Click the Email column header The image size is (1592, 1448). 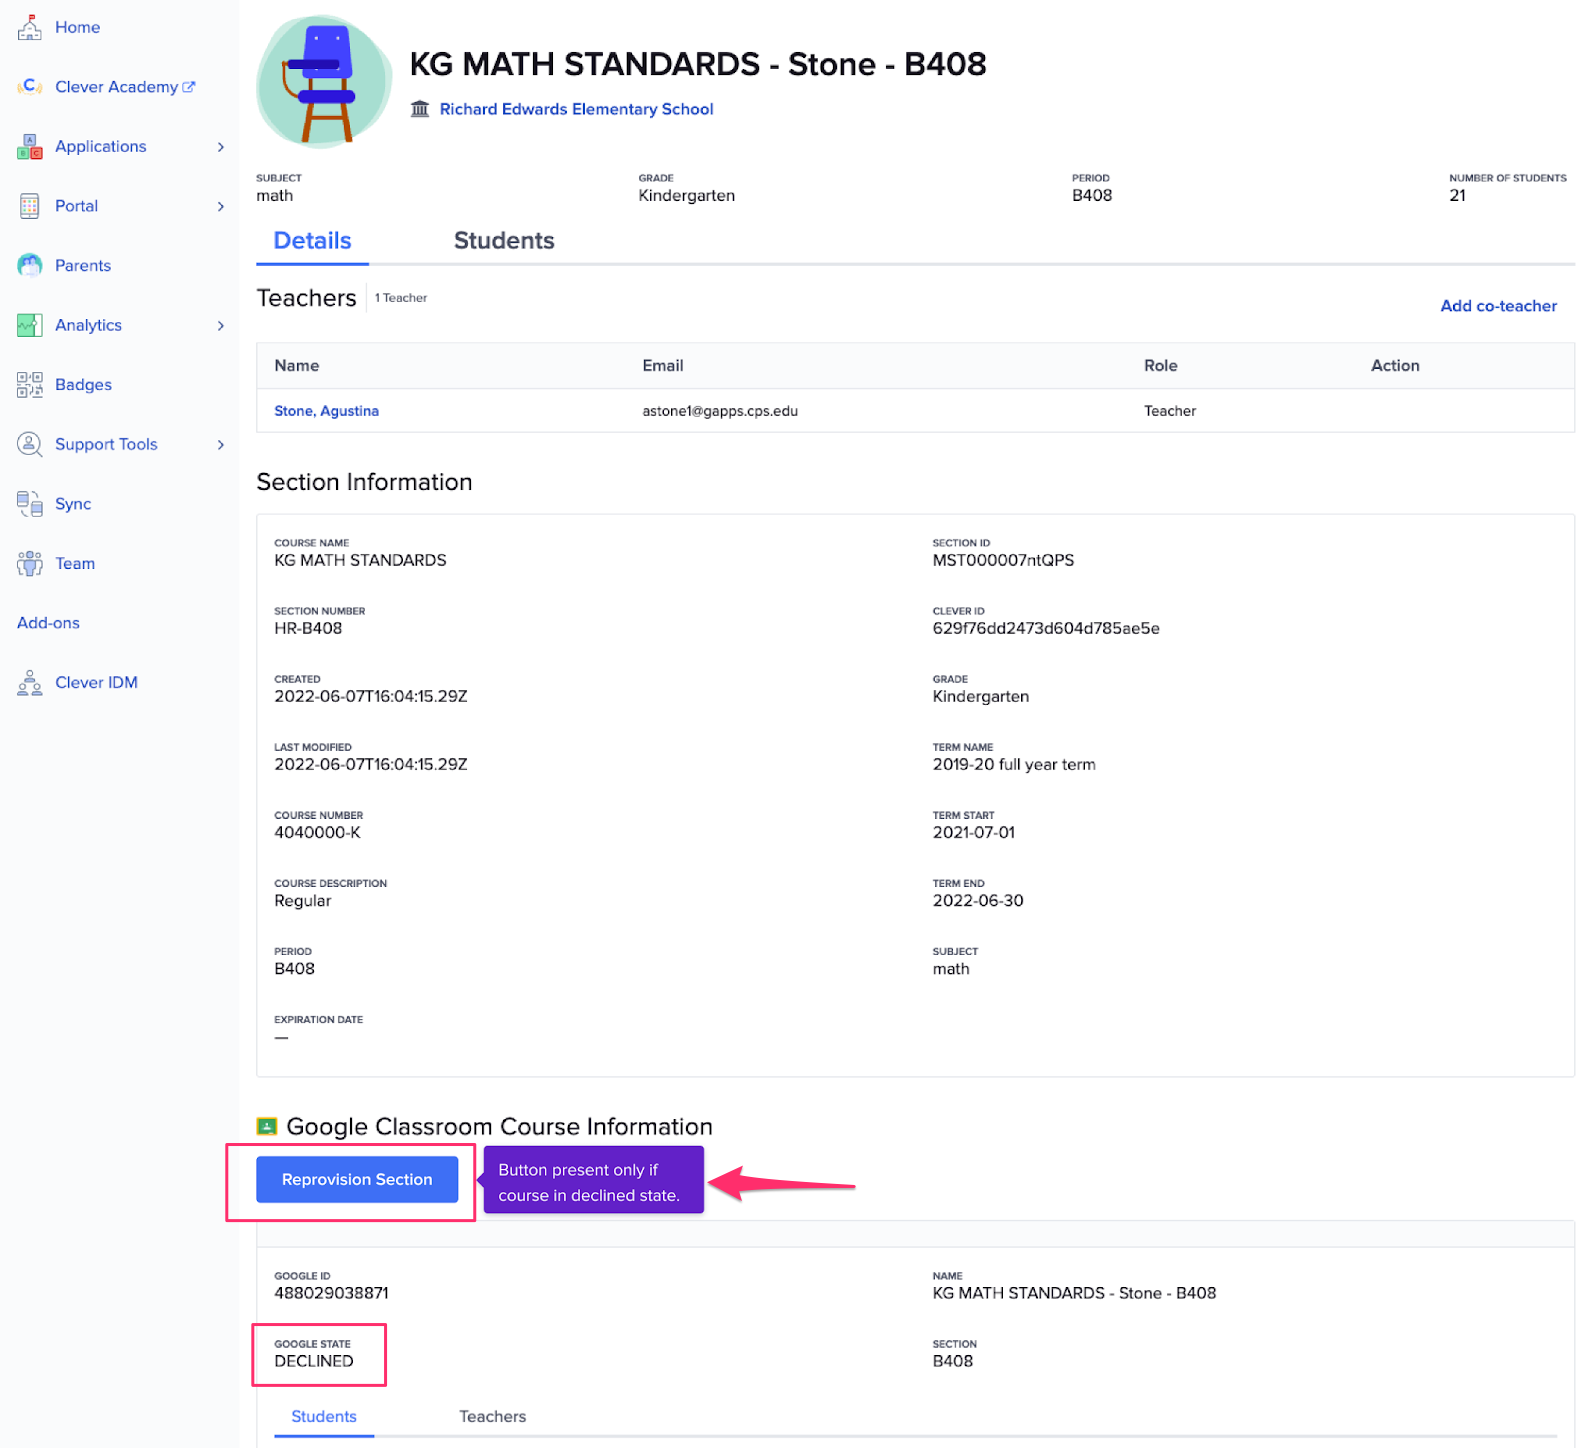click(663, 366)
